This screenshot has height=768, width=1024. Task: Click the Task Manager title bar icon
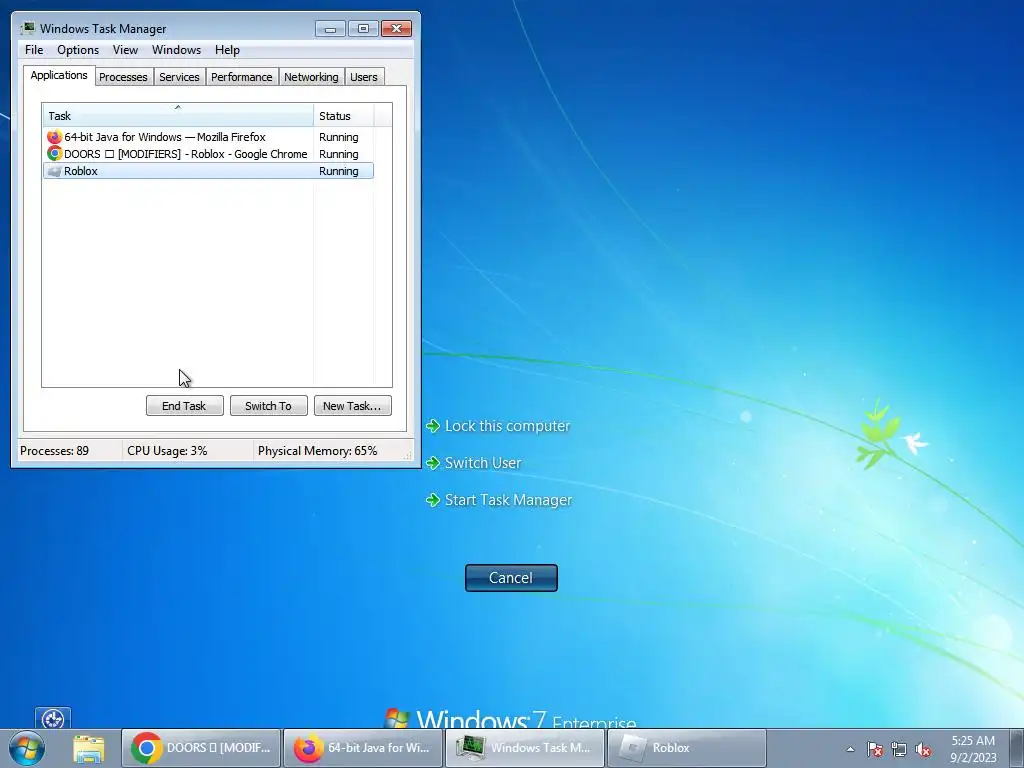pos(27,29)
